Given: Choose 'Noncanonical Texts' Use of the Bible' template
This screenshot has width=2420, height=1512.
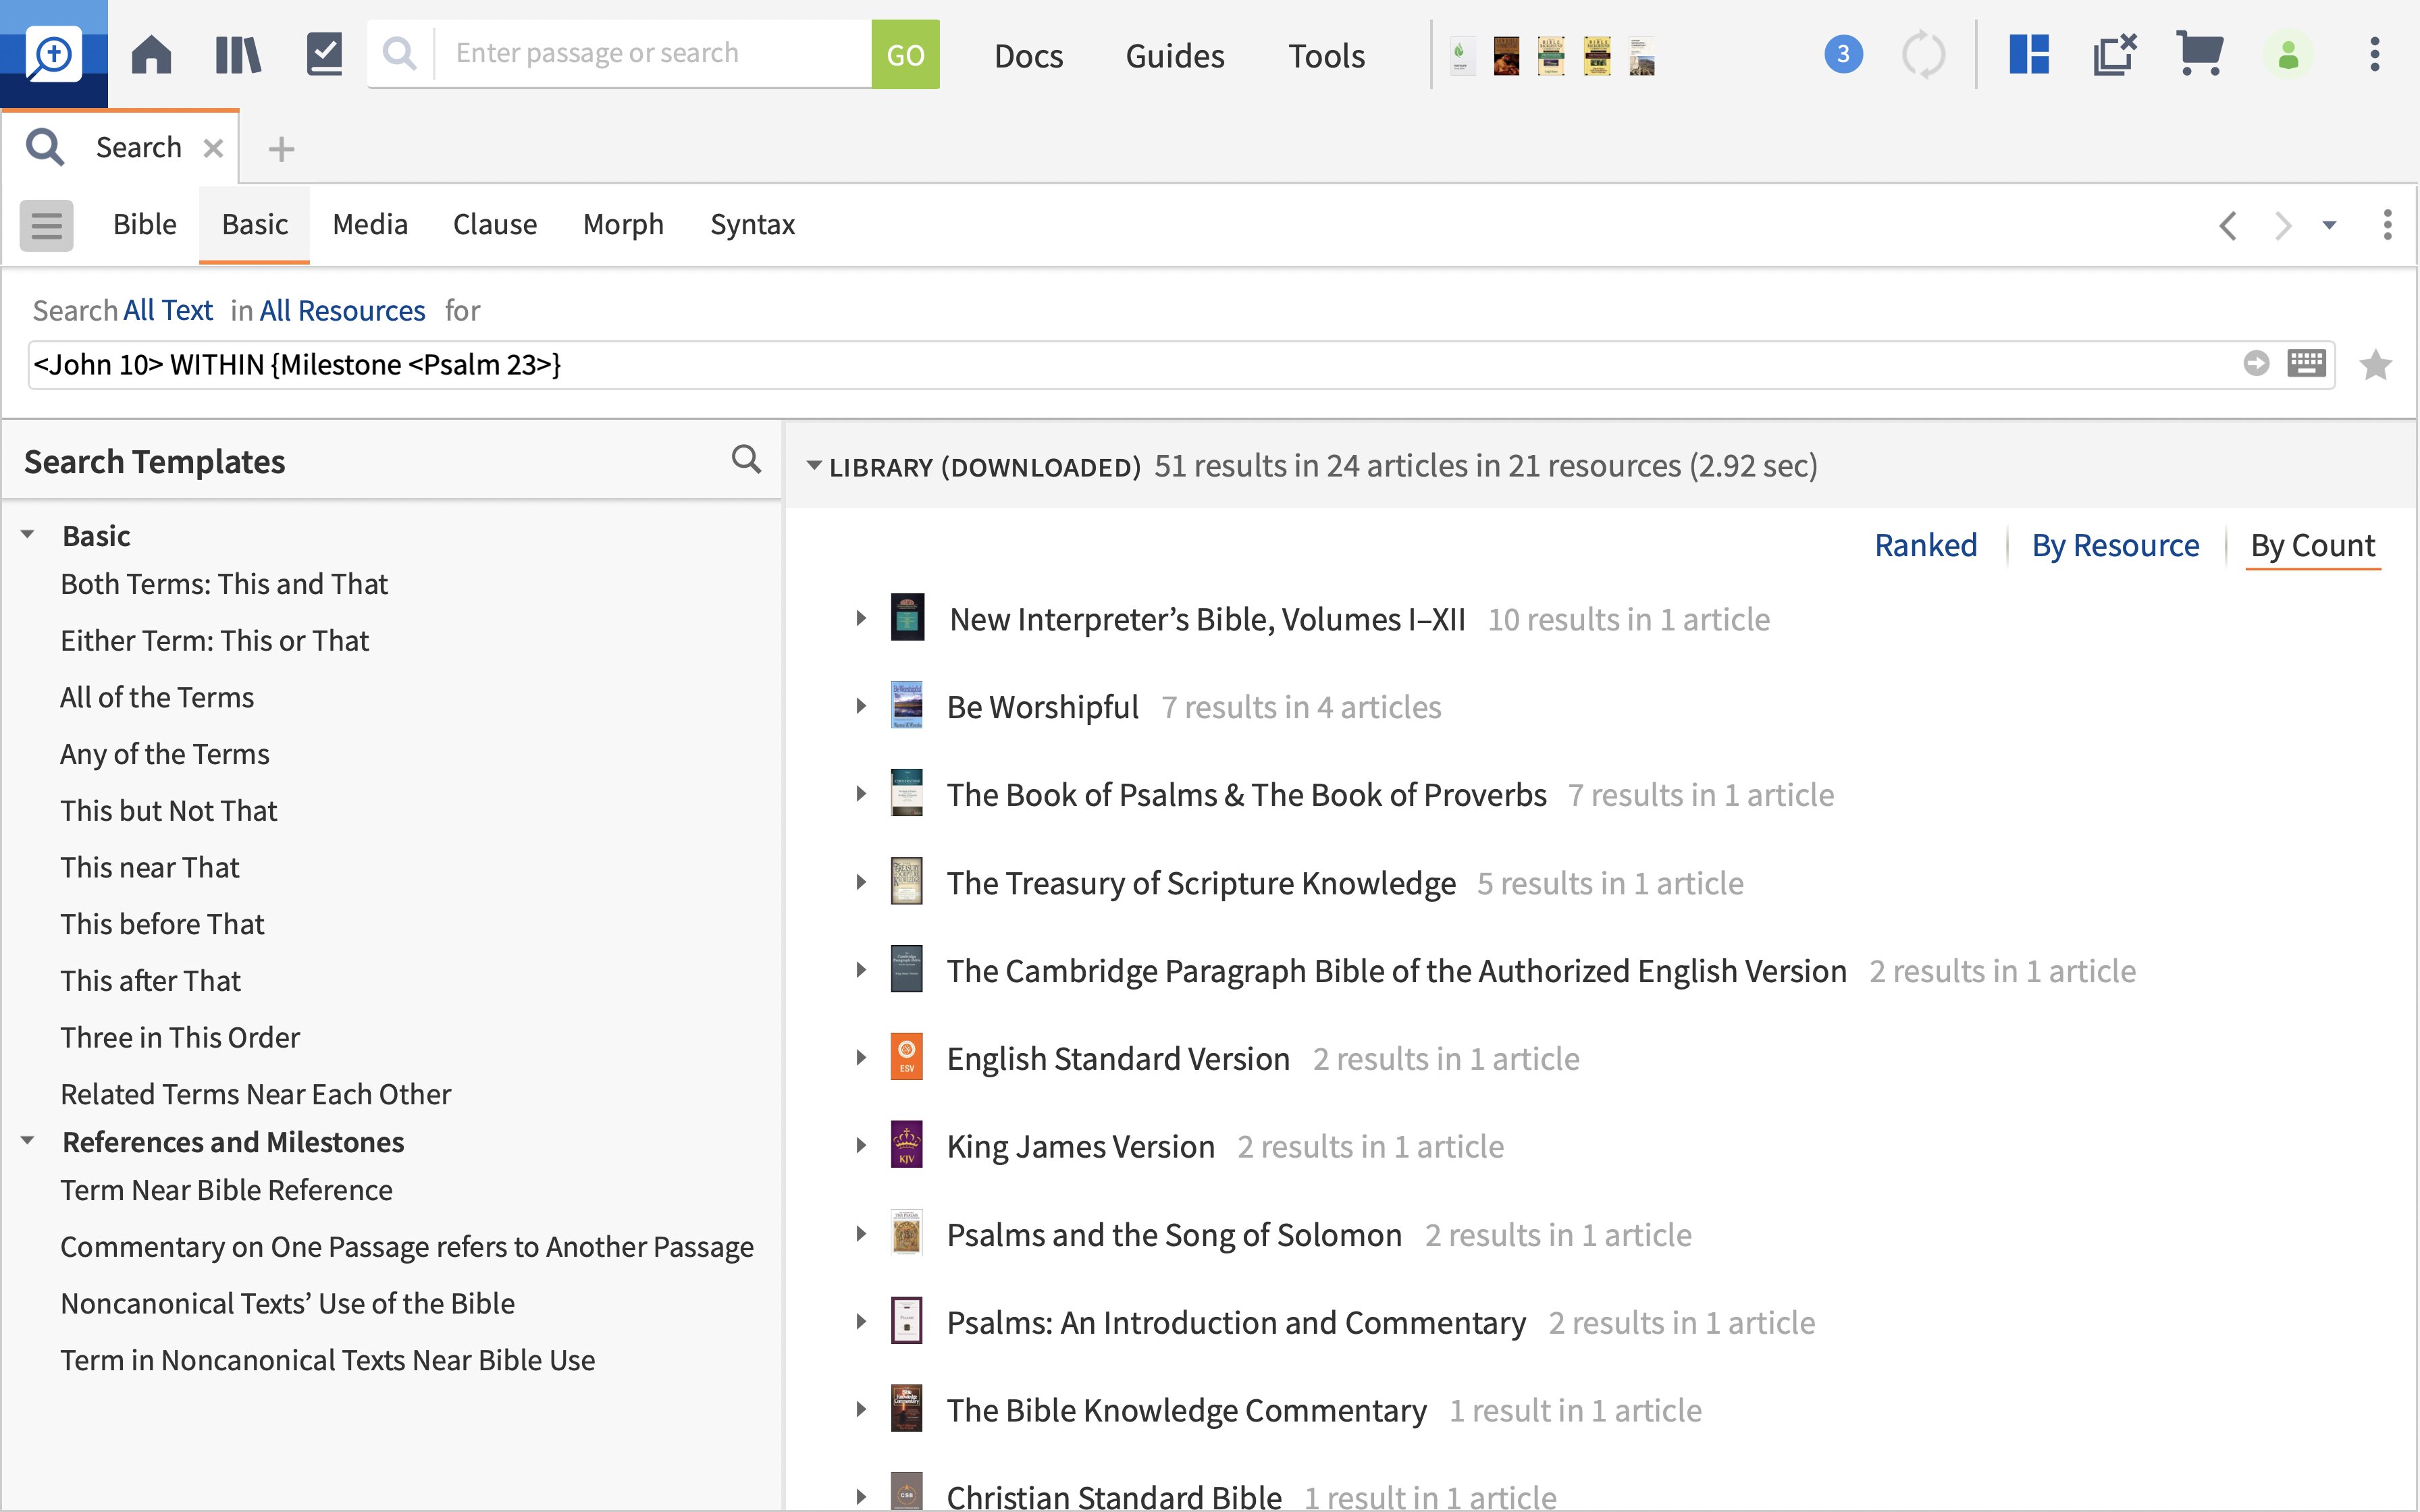Looking at the screenshot, I should [288, 1303].
